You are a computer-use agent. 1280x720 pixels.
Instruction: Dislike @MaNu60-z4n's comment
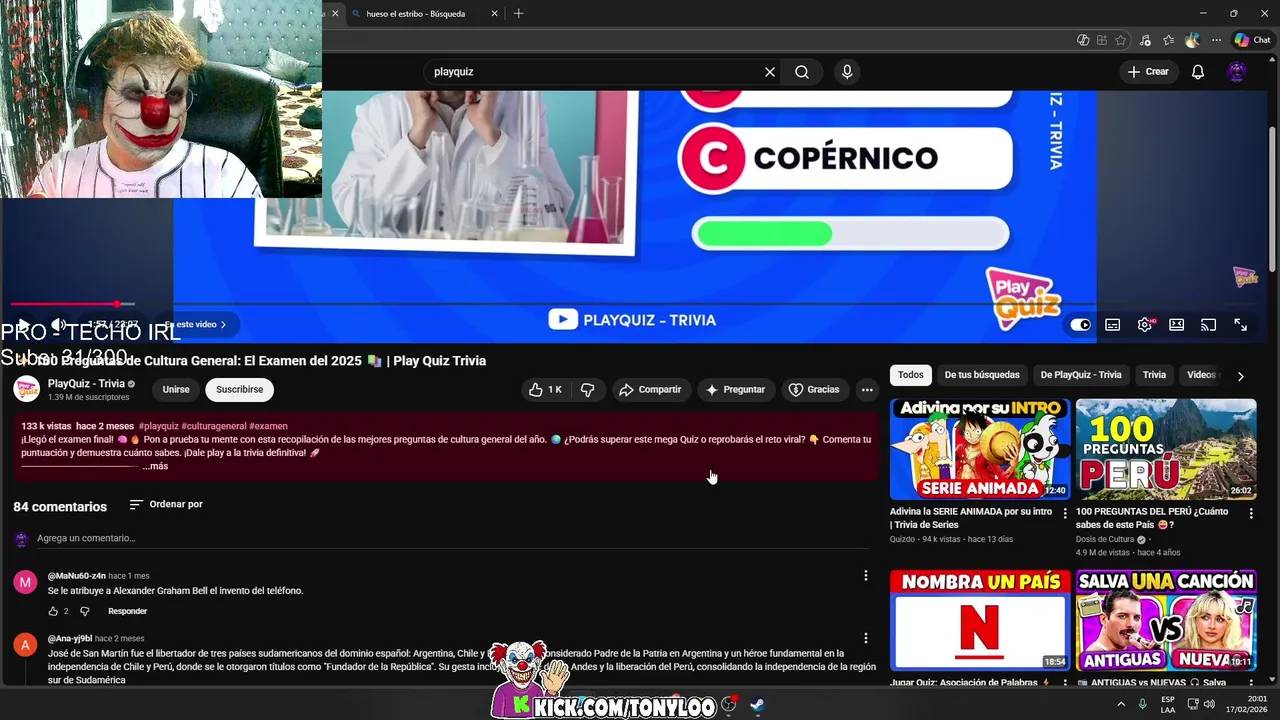coord(84,611)
